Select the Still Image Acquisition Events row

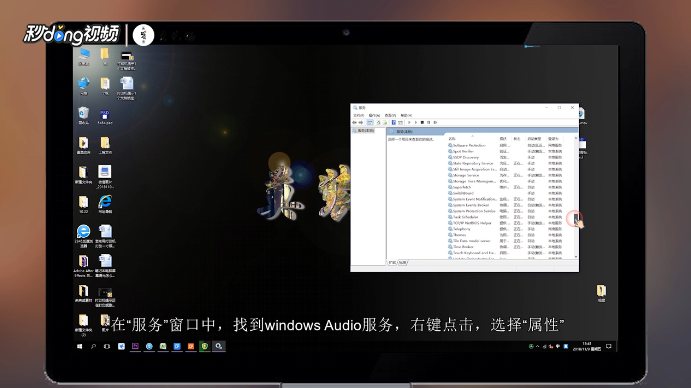tap(505, 169)
